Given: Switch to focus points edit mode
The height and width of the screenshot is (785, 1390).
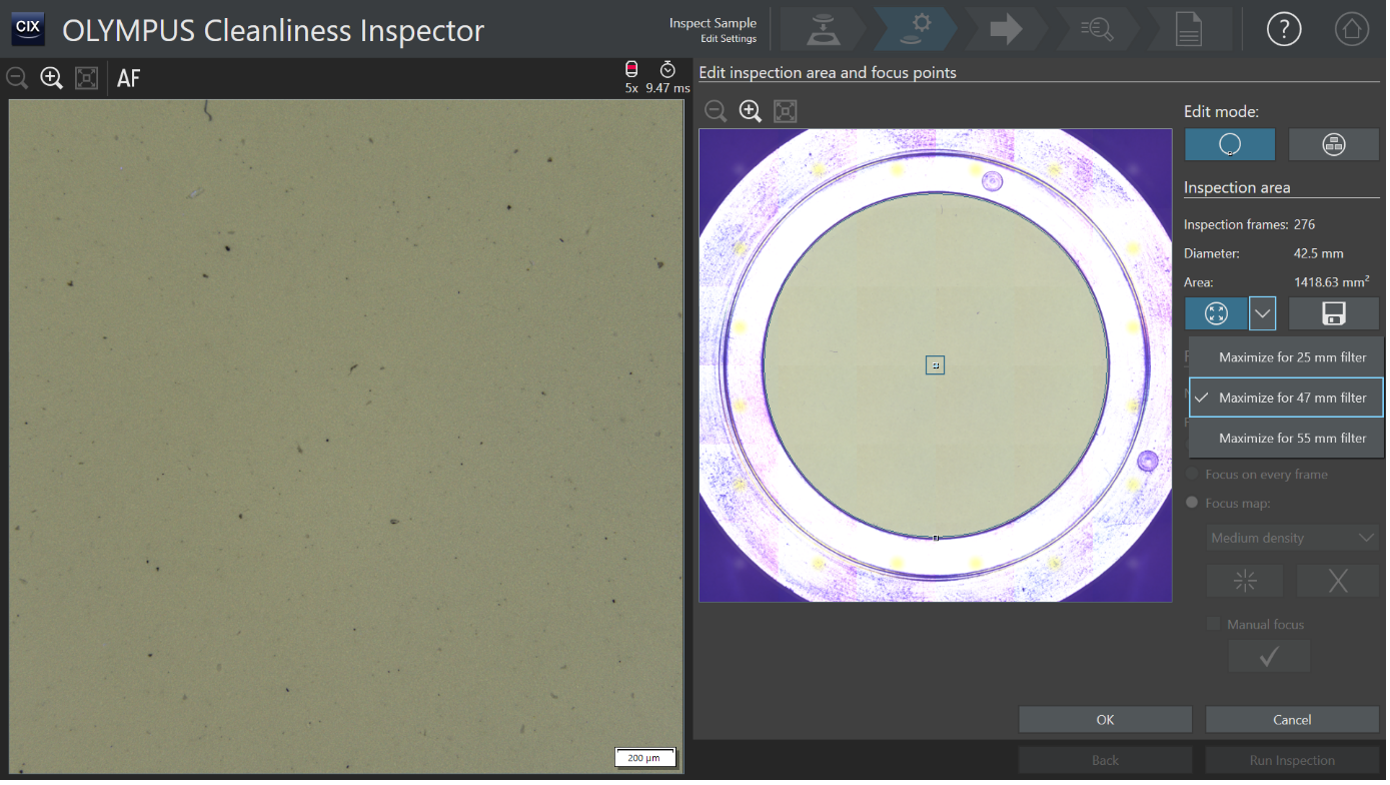Looking at the screenshot, I should [x=1333, y=145].
